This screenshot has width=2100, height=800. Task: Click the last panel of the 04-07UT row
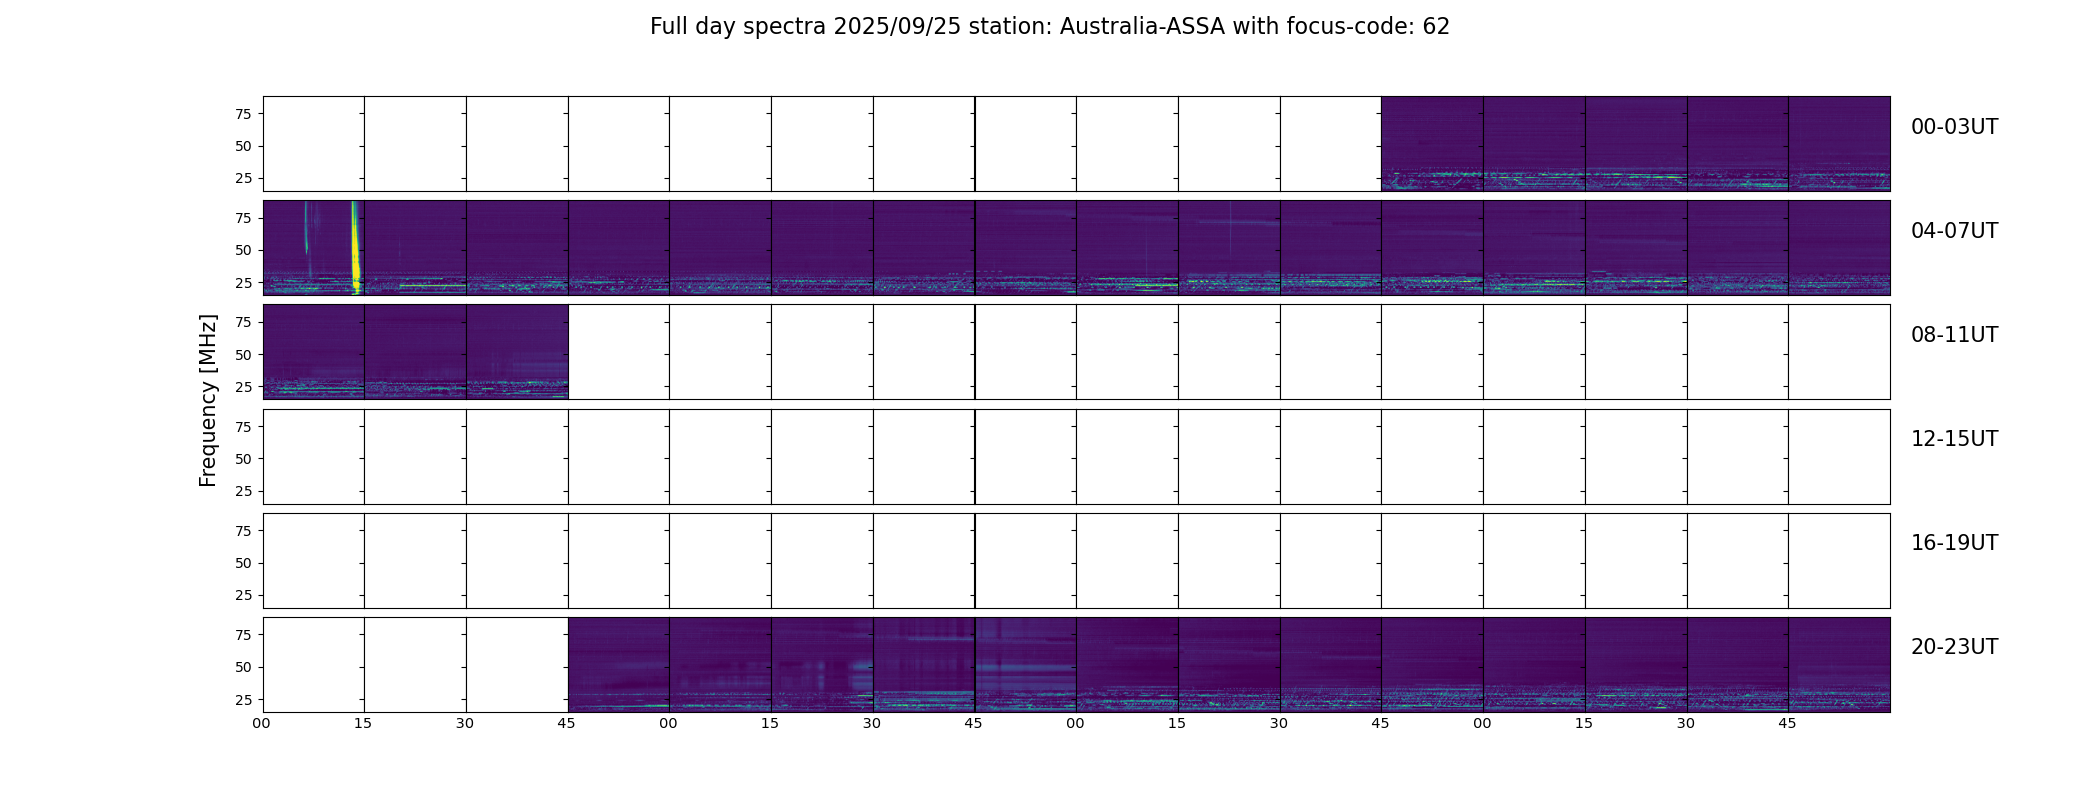click(1839, 248)
